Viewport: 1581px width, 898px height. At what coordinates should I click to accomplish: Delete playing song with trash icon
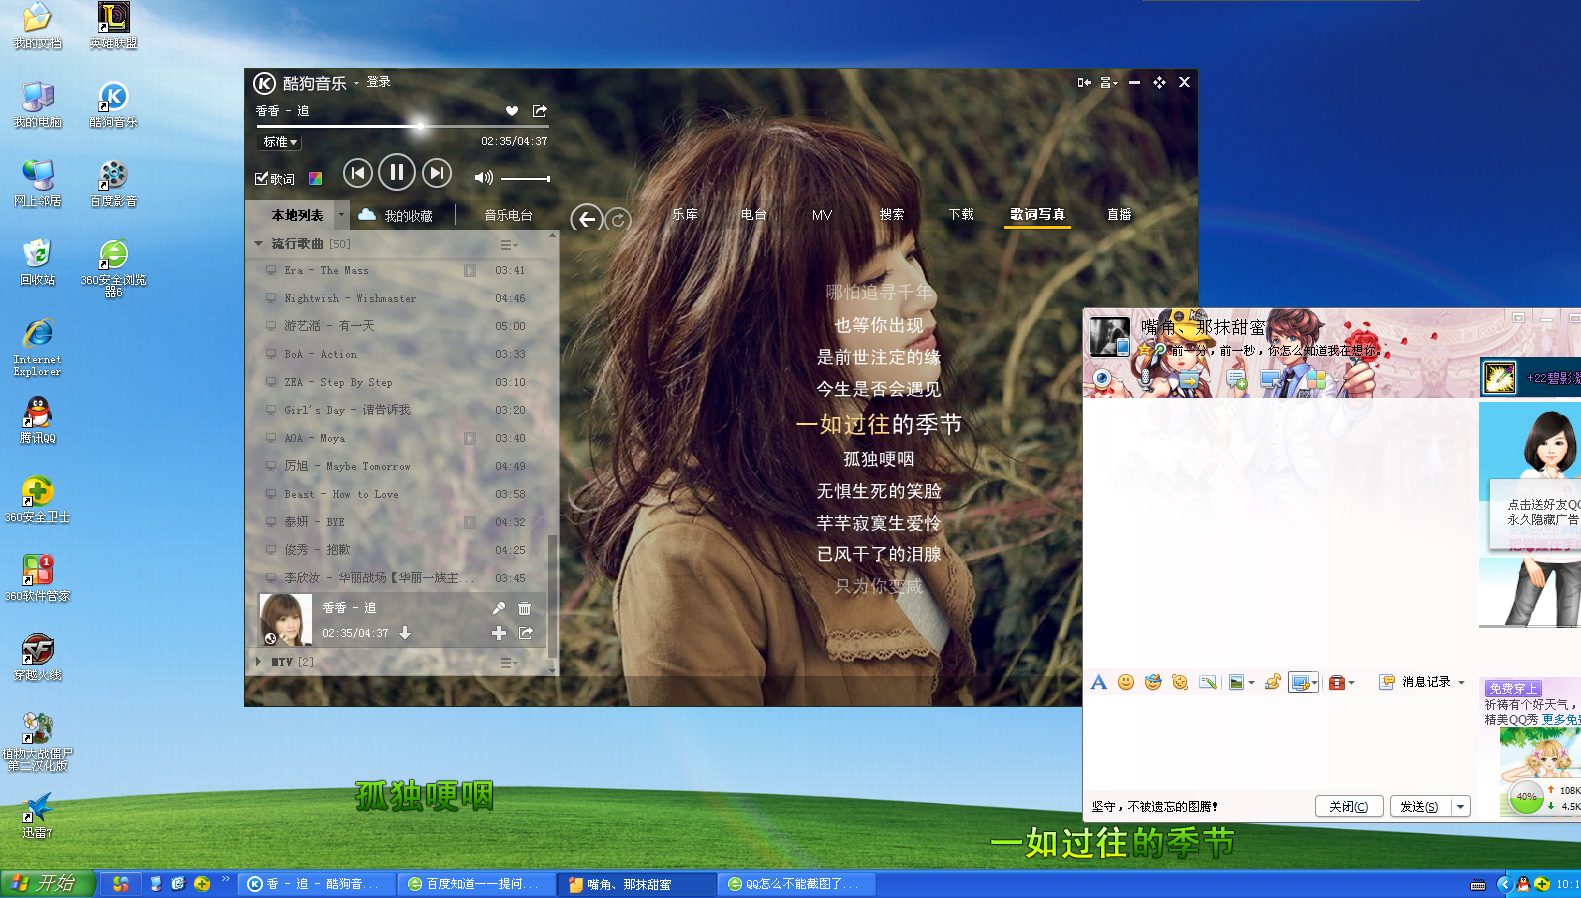tap(524, 608)
